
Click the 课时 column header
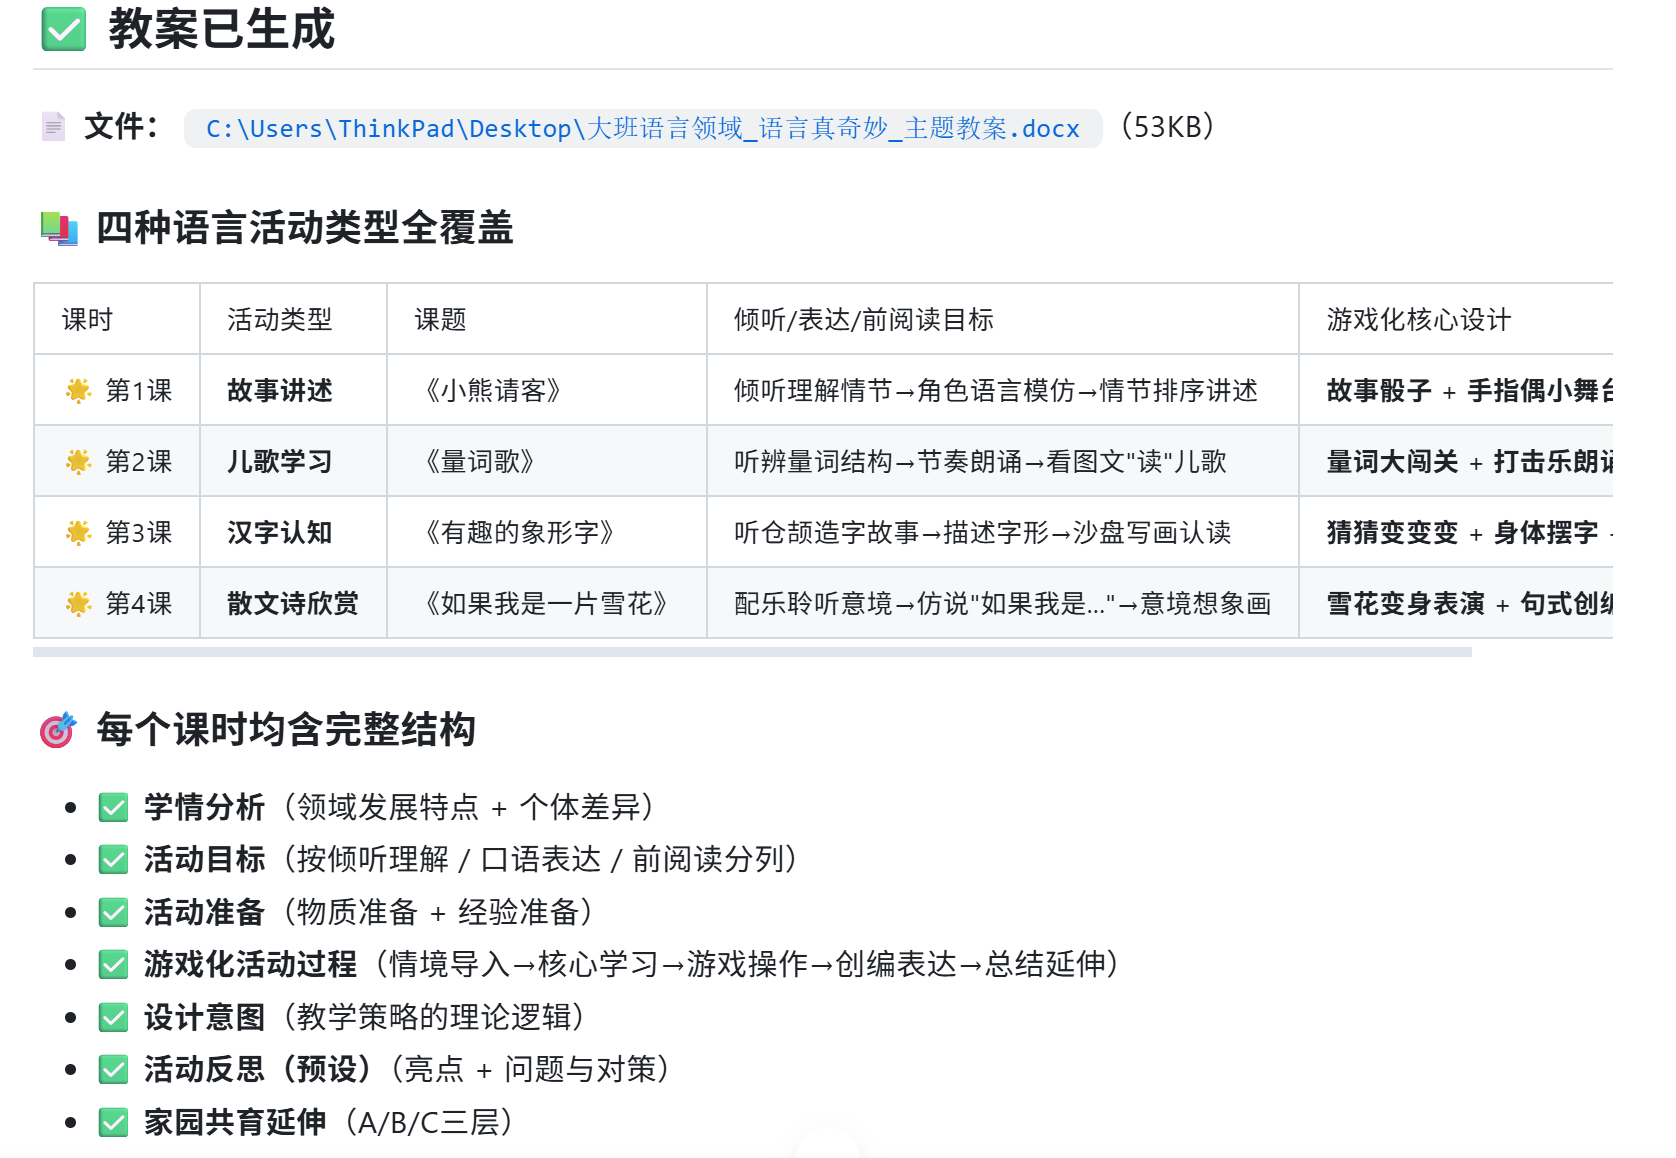point(117,319)
